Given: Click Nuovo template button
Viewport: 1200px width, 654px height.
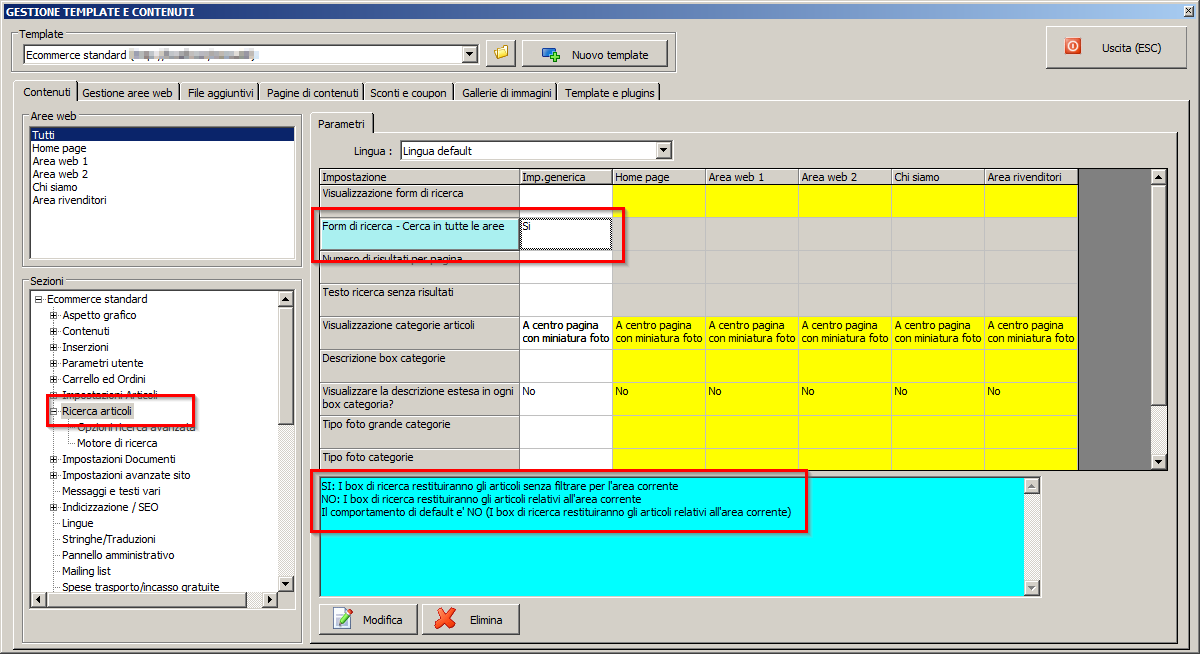Looking at the screenshot, I should 593,54.
